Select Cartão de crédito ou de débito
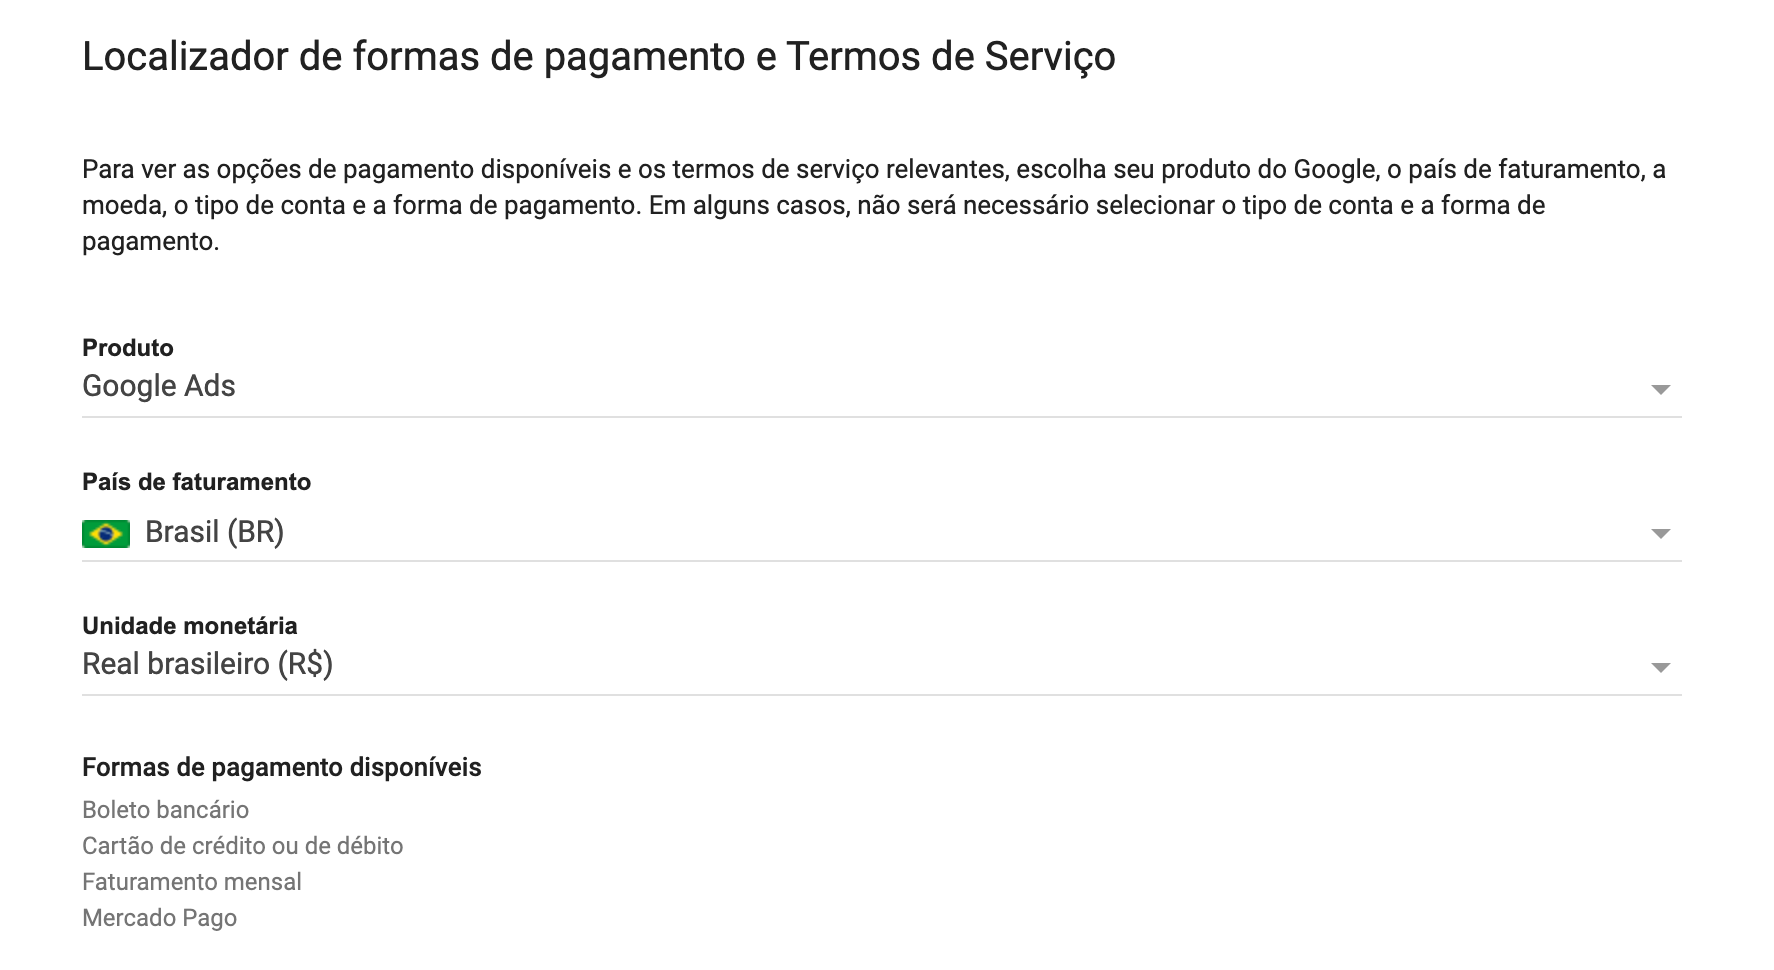Viewport: 1774px width, 970px height. (x=242, y=846)
